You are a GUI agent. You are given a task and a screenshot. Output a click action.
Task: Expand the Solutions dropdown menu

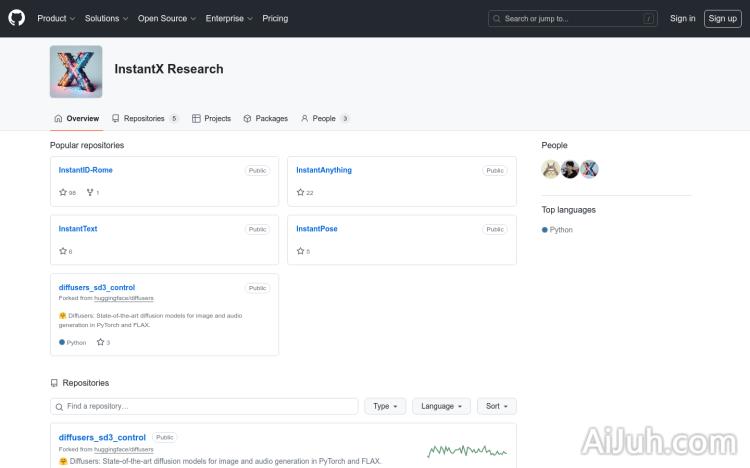tap(105, 18)
